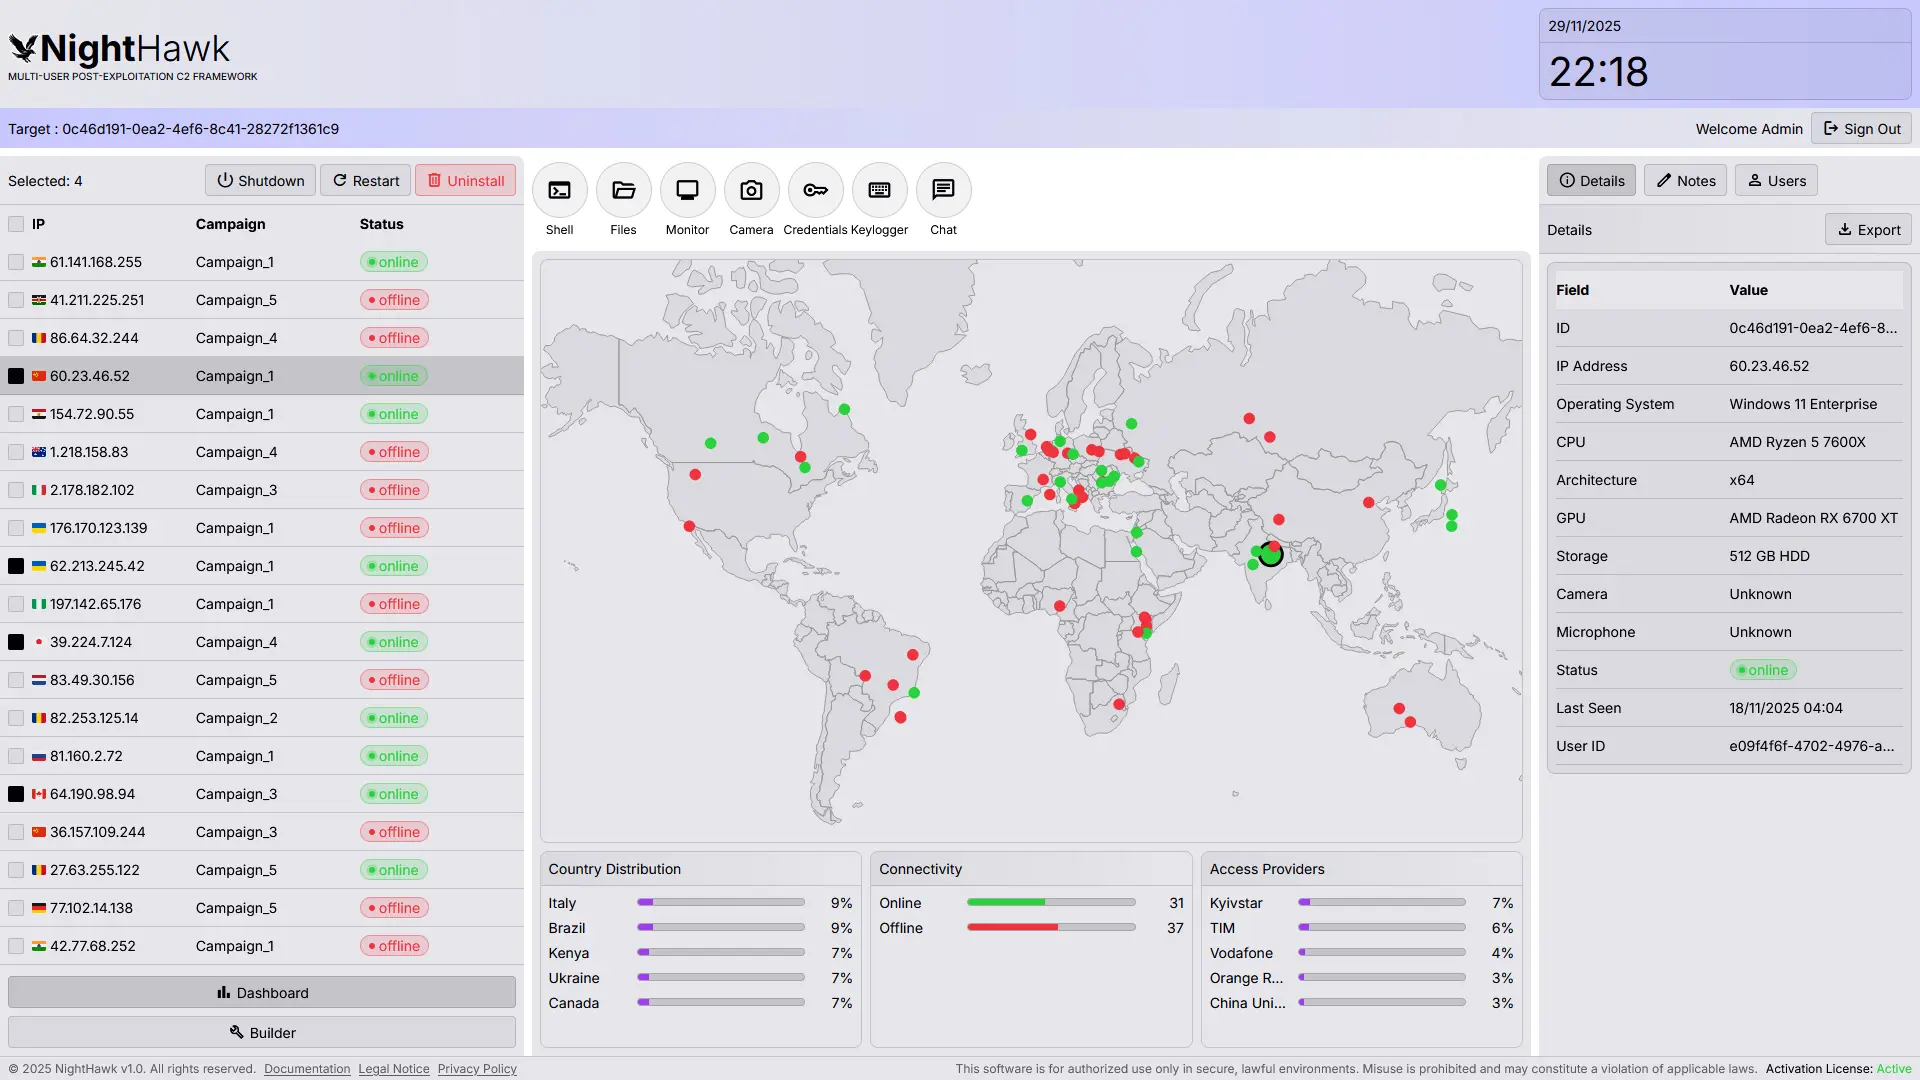Start the Keylogger tool

pos(879,190)
